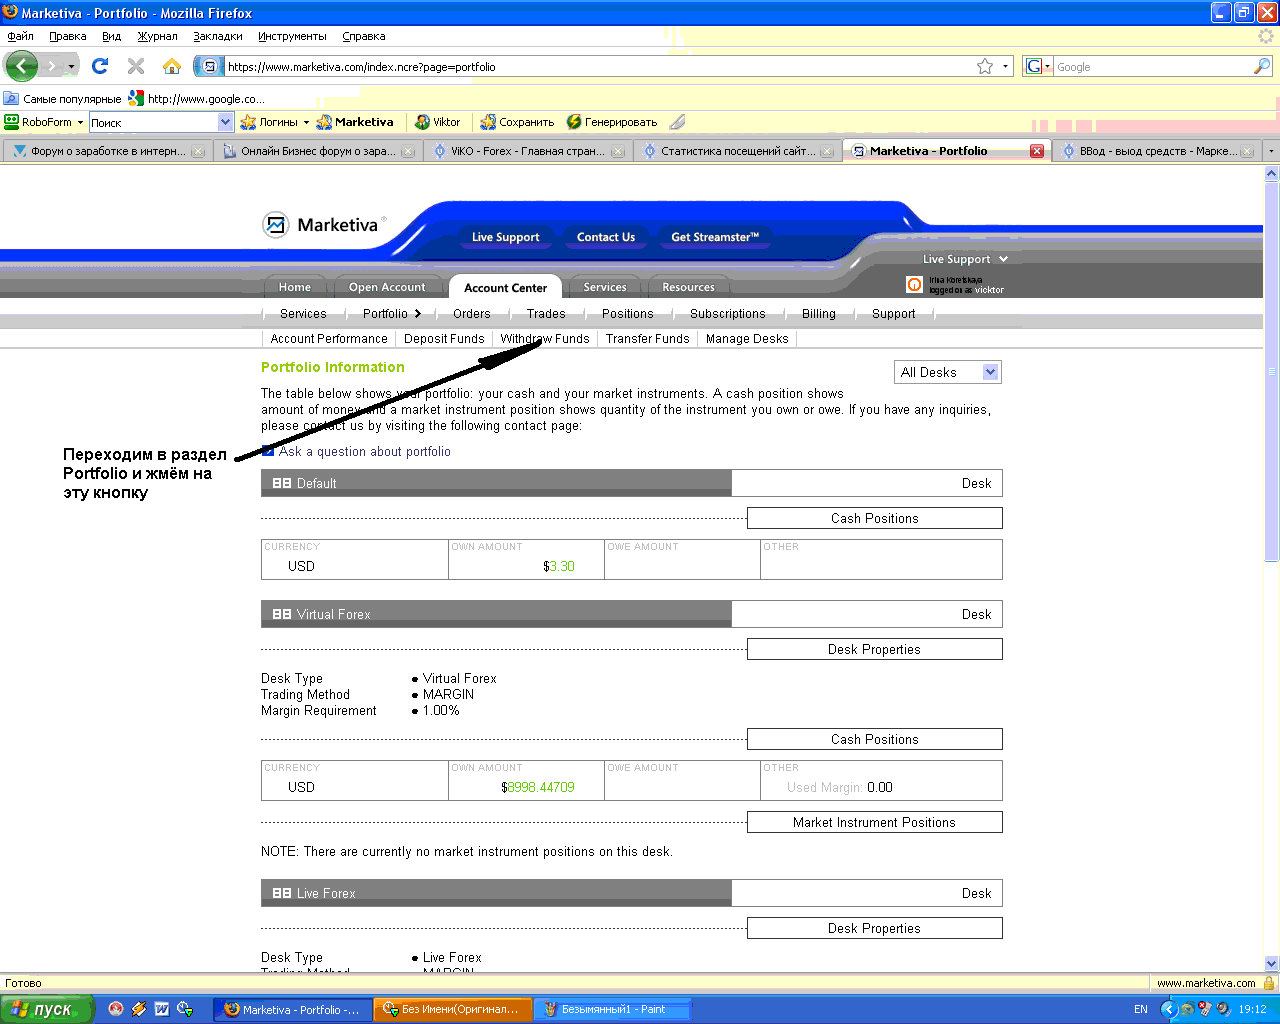Screen dimensions: 1280x1024
Task: Click the Ask a question icon
Action: click(267, 451)
